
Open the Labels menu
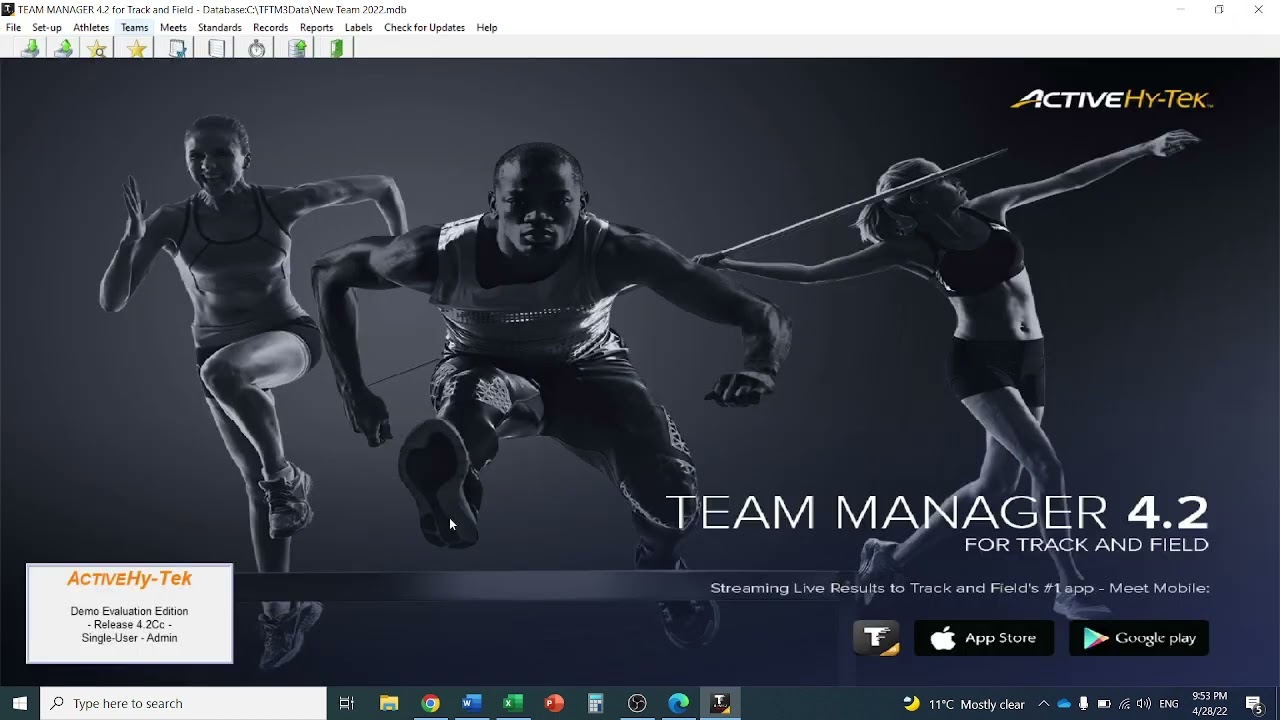coord(358,27)
